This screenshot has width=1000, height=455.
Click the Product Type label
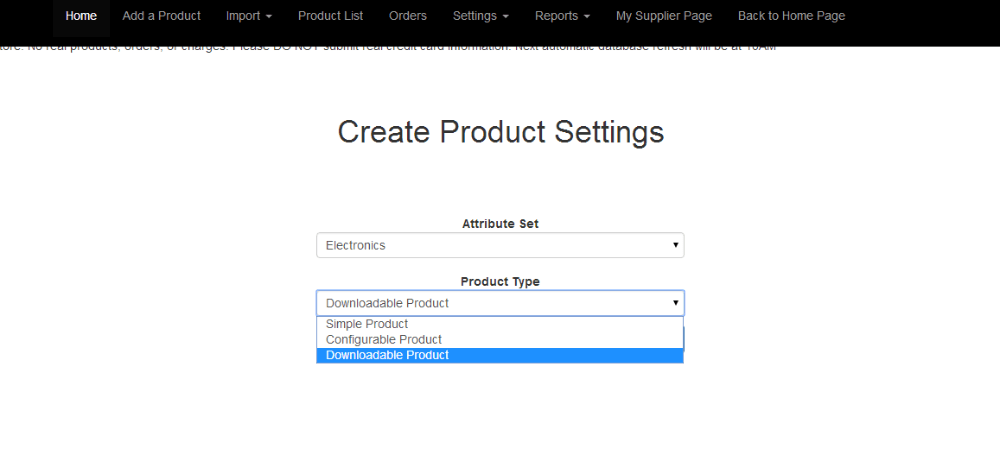coord(500,282)
